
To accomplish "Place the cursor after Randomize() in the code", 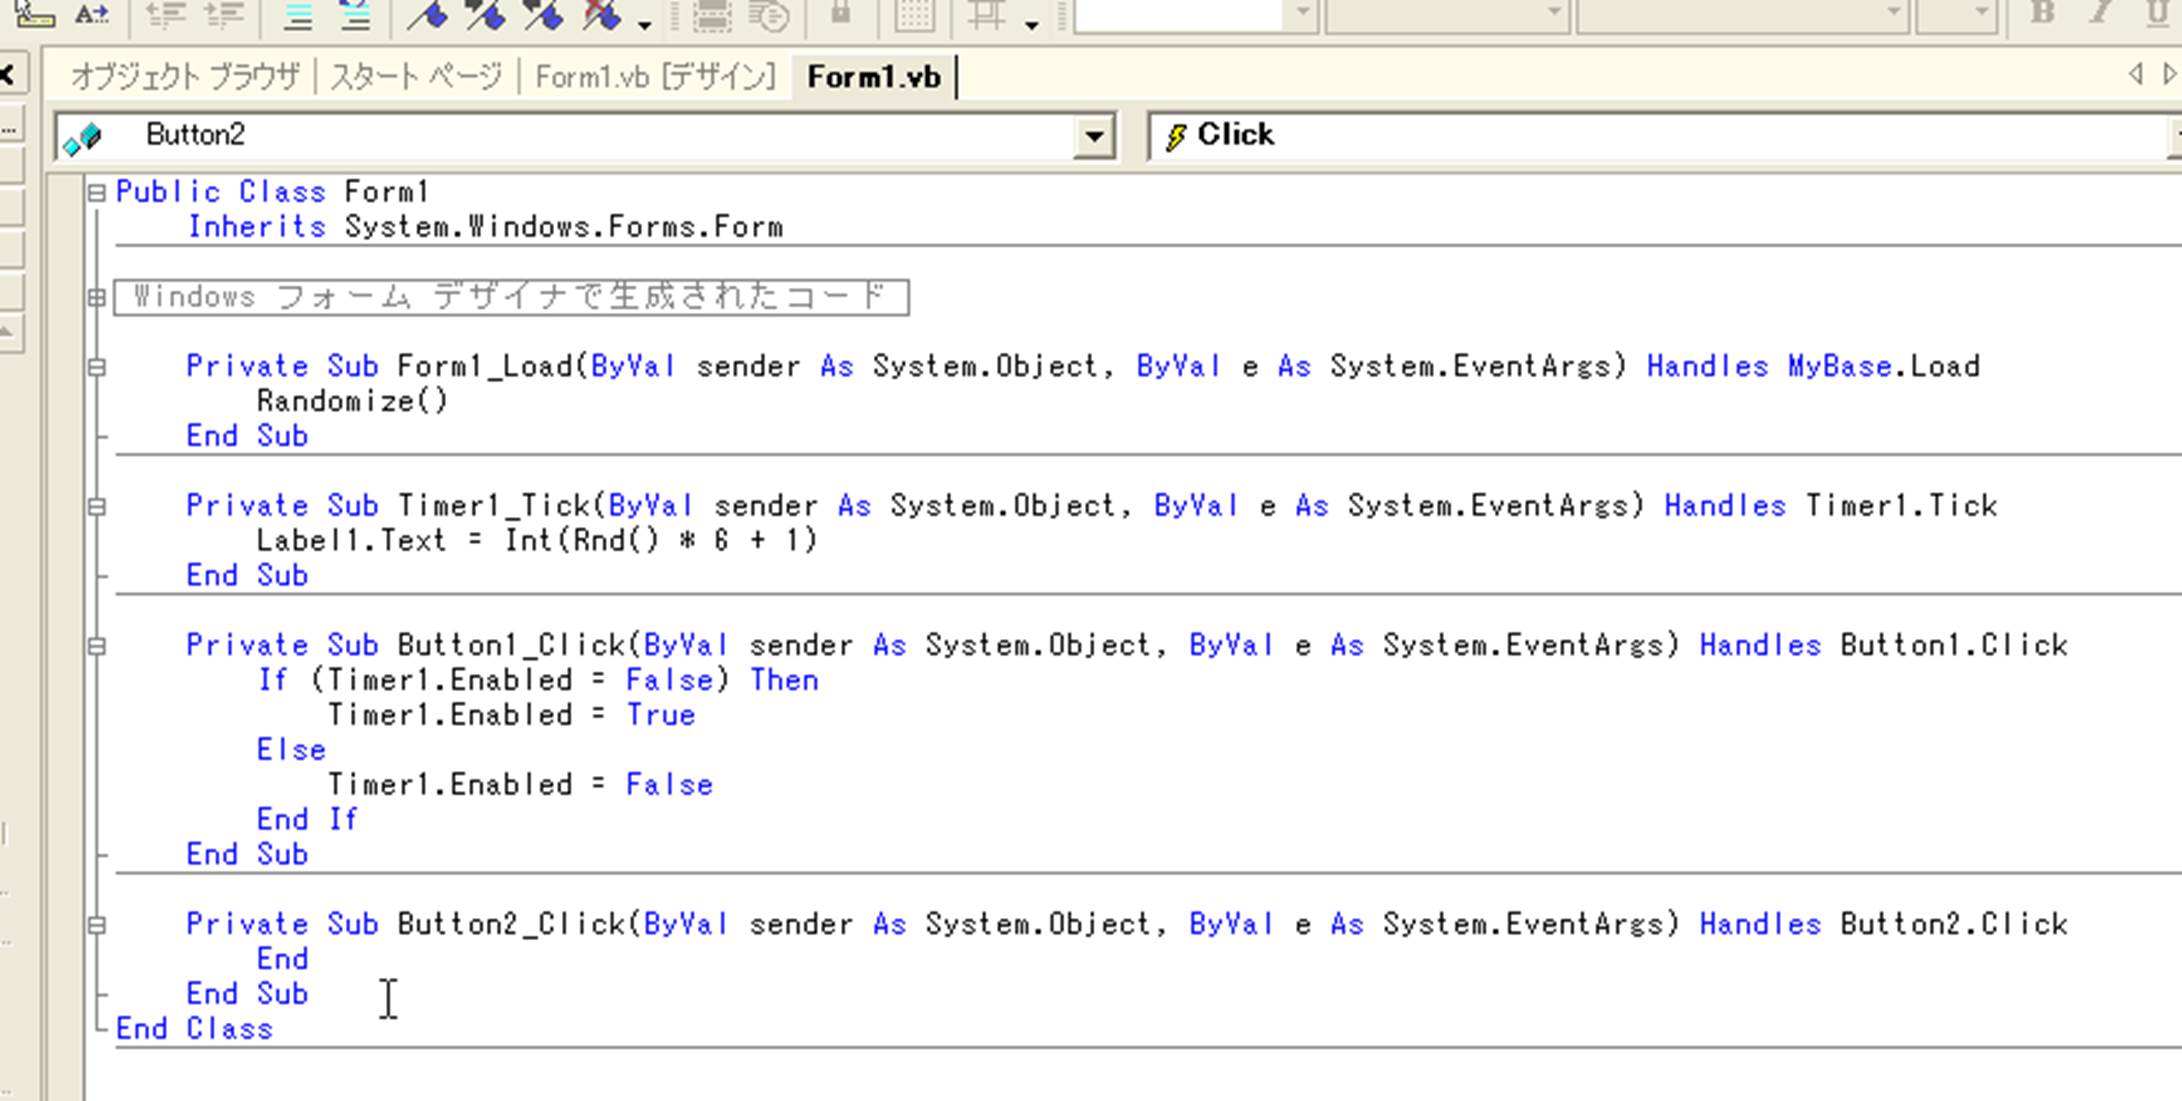I will (450, 402).
